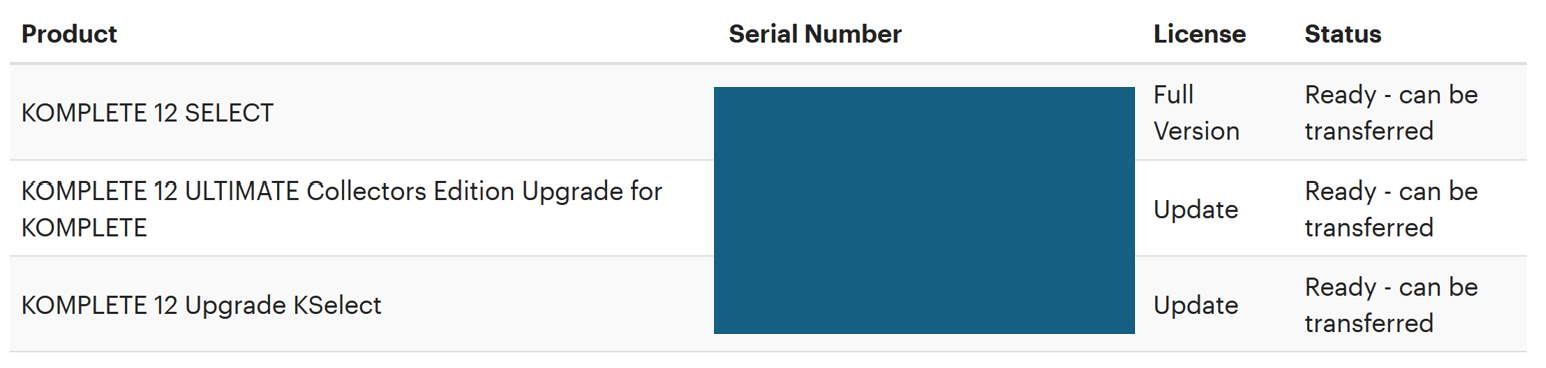Select the KOMPLETE 12 Upgrade KSelect product

click(201, 305)
